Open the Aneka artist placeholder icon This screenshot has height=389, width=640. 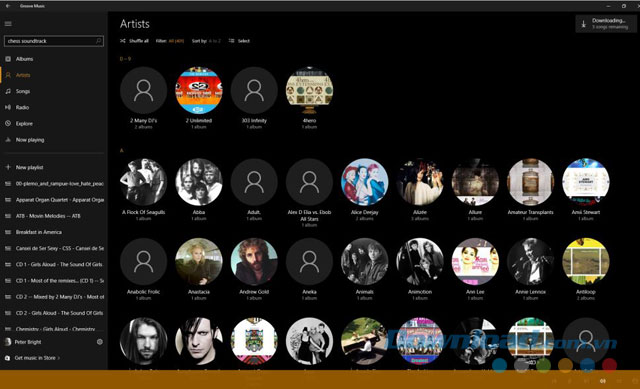[x=309, y=262]
